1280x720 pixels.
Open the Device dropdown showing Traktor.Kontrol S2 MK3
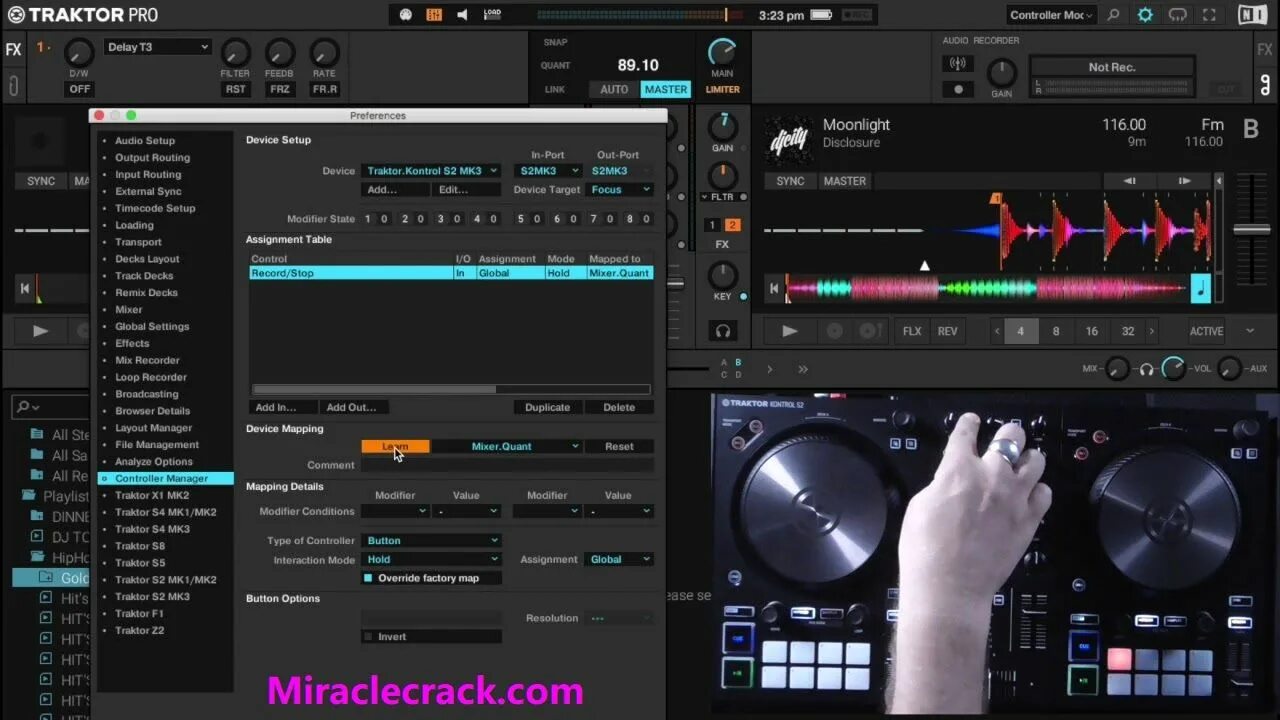[431, 171]
